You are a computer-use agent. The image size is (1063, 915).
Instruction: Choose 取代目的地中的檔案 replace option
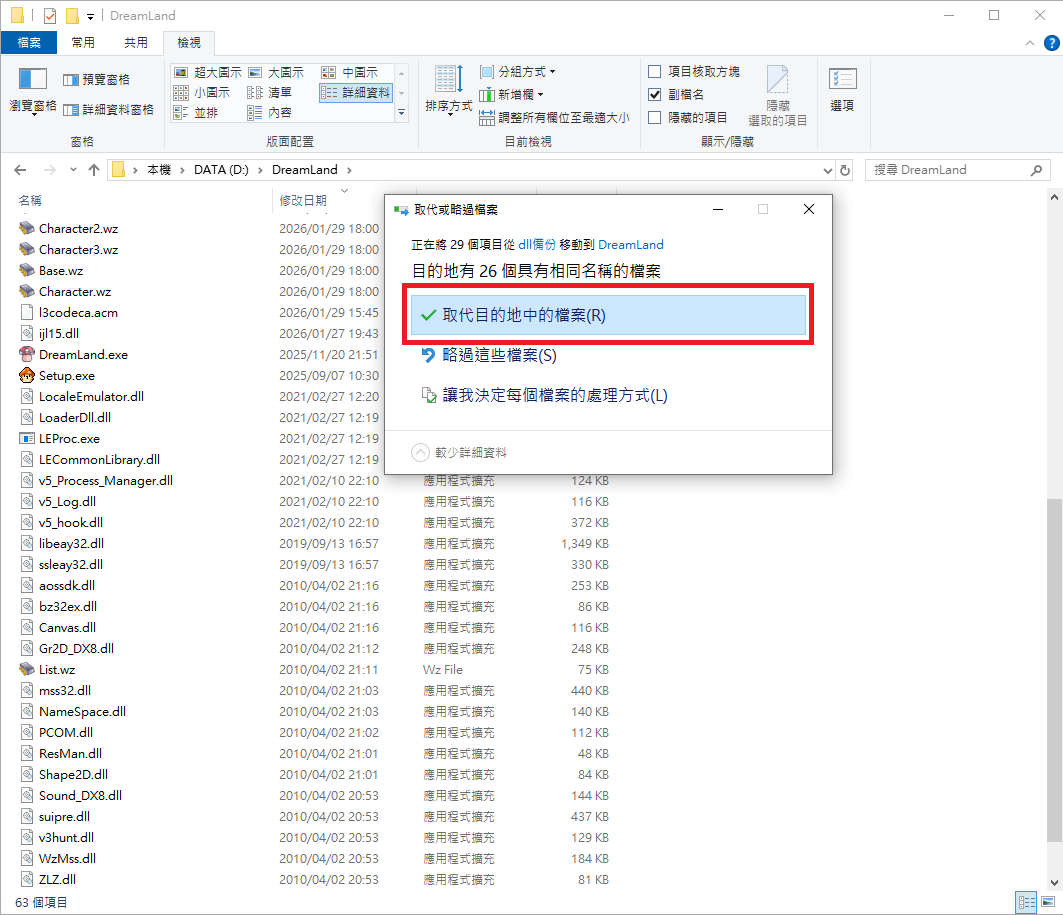608,315
